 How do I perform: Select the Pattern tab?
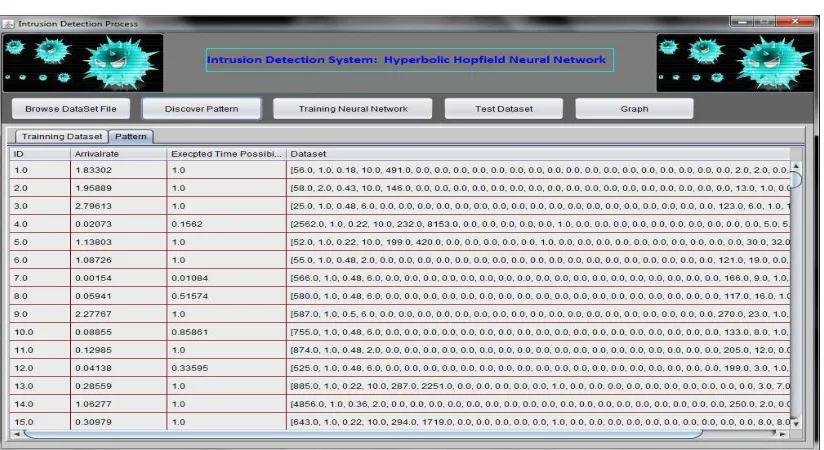click(x=131, y=137)
